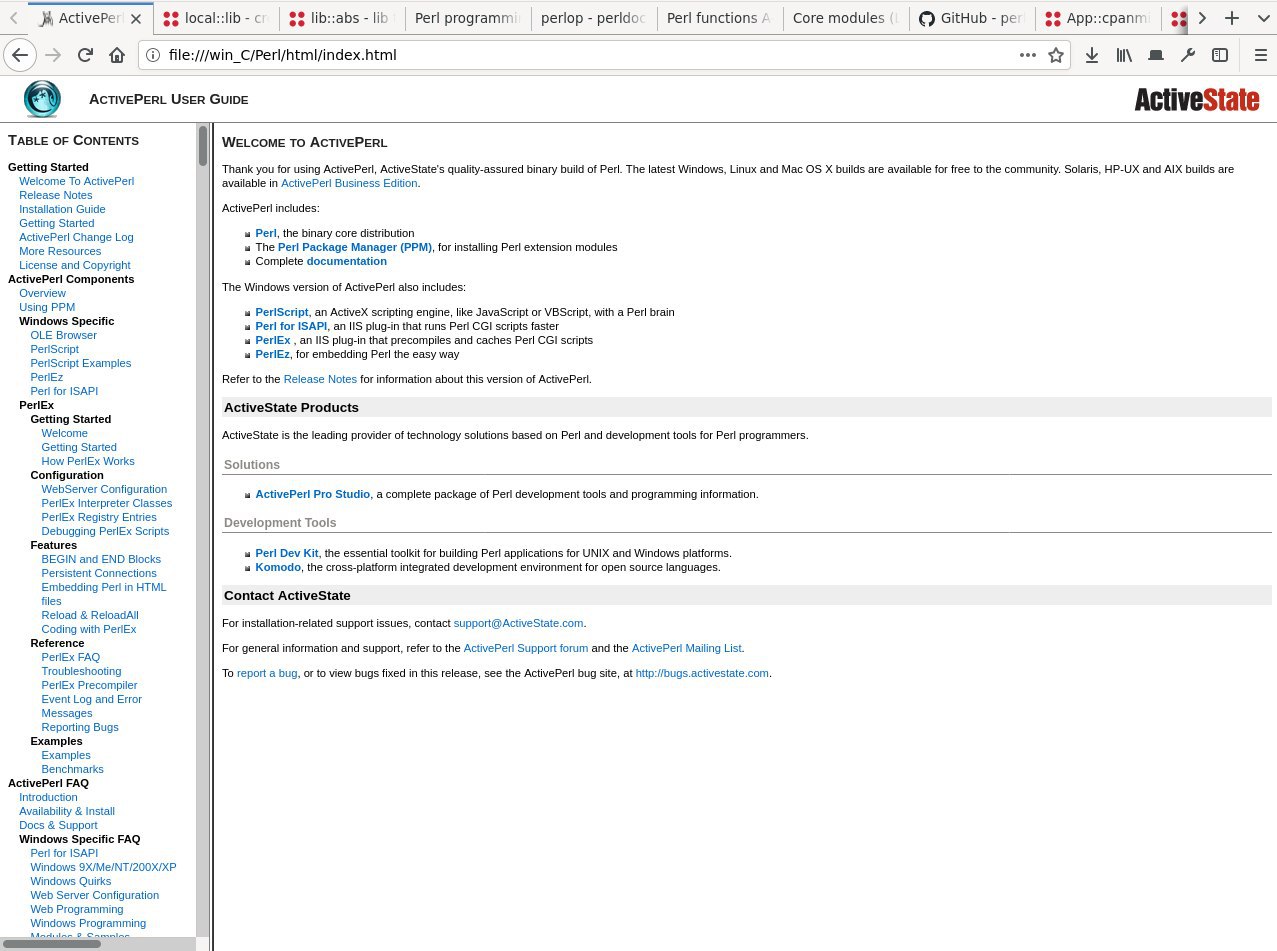Switch to the GitHub tab
This screenshot has width=1277, height=951.
(x=973, y=18)
